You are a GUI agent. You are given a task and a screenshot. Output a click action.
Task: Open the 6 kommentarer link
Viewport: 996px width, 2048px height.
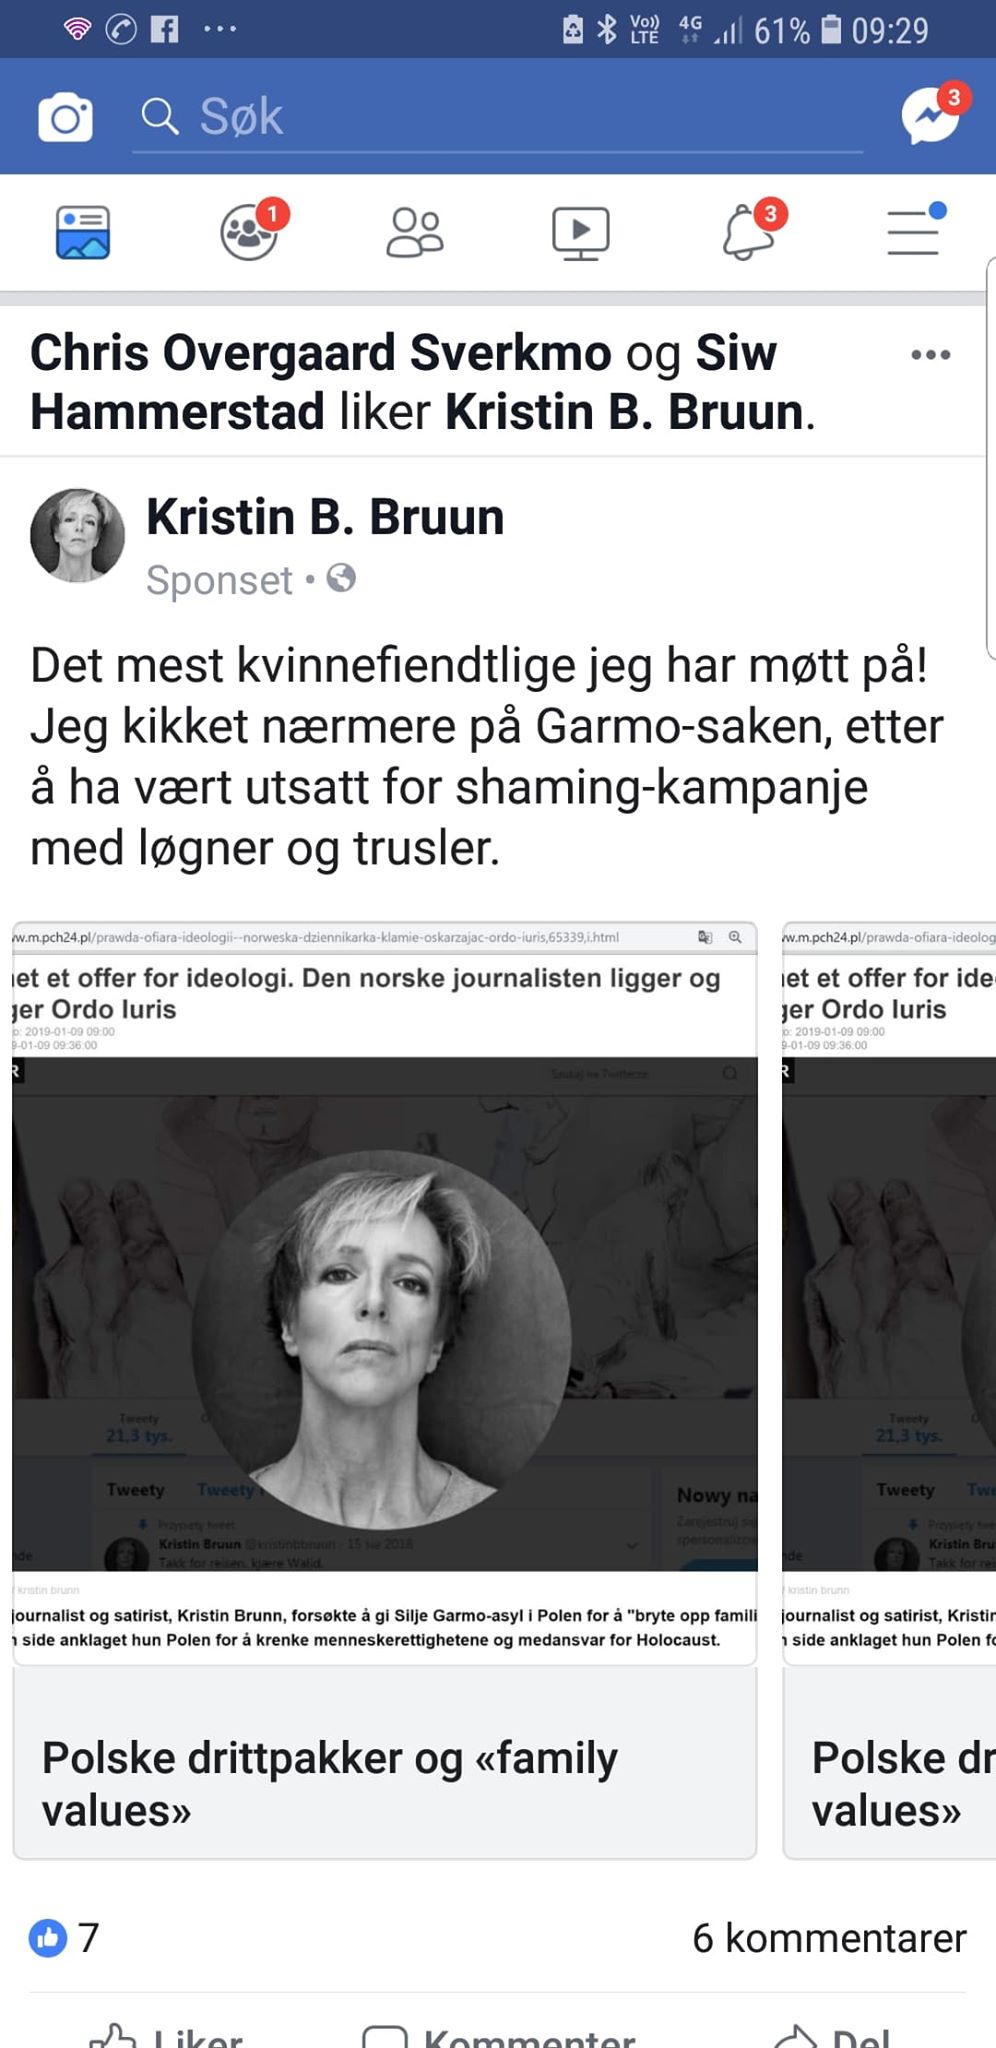click(x=829, y=1938)
